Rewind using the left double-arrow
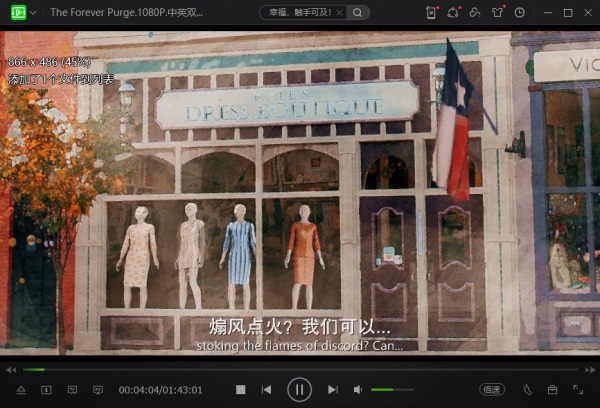 11,370
